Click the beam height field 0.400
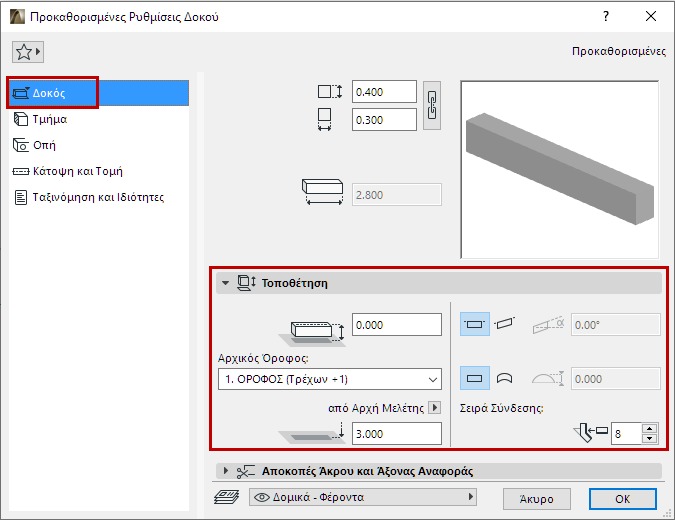This screenshot has height=520, width=675. (384, 92)
